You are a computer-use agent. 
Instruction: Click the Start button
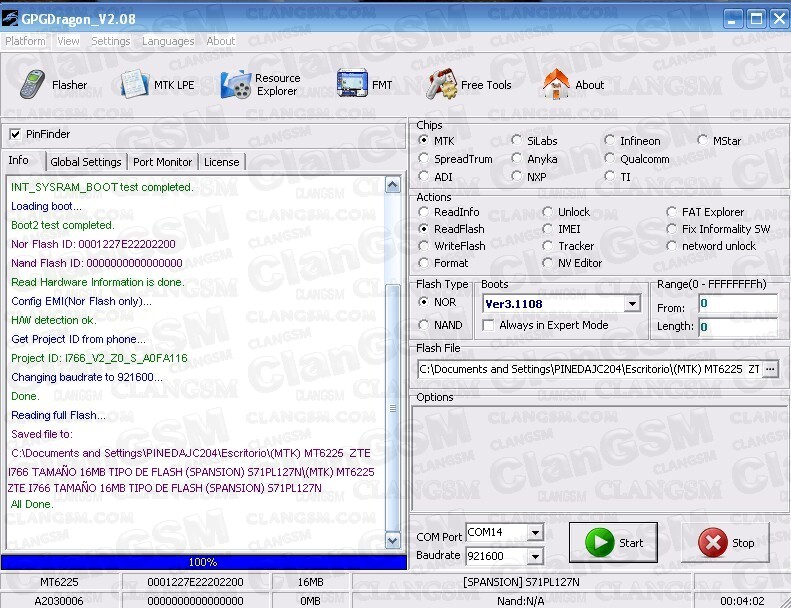click(x=613, y=542)
